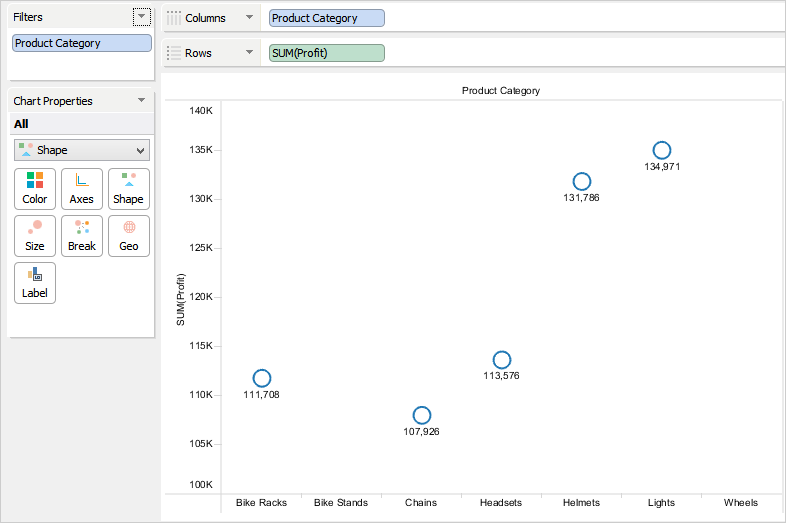The height and width of the screenshot is (523, 786).
Task: Open the Chart Properties panel menu arrow
Action: (x=141, y=101)
